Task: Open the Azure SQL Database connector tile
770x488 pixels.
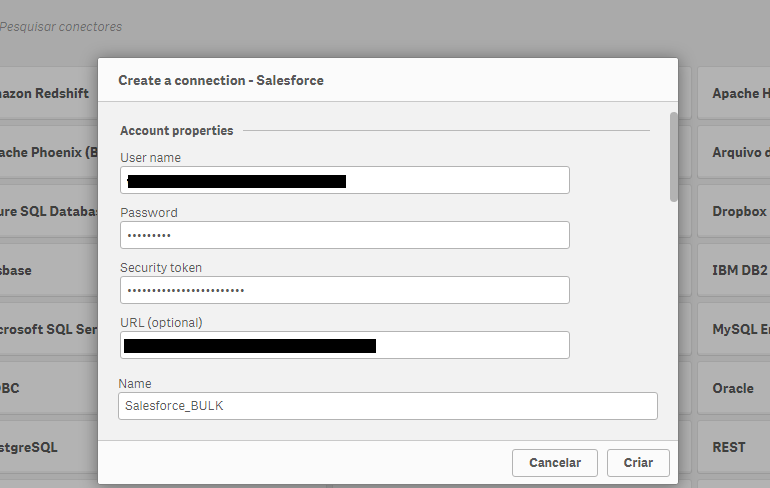Action: pos(47,212)
